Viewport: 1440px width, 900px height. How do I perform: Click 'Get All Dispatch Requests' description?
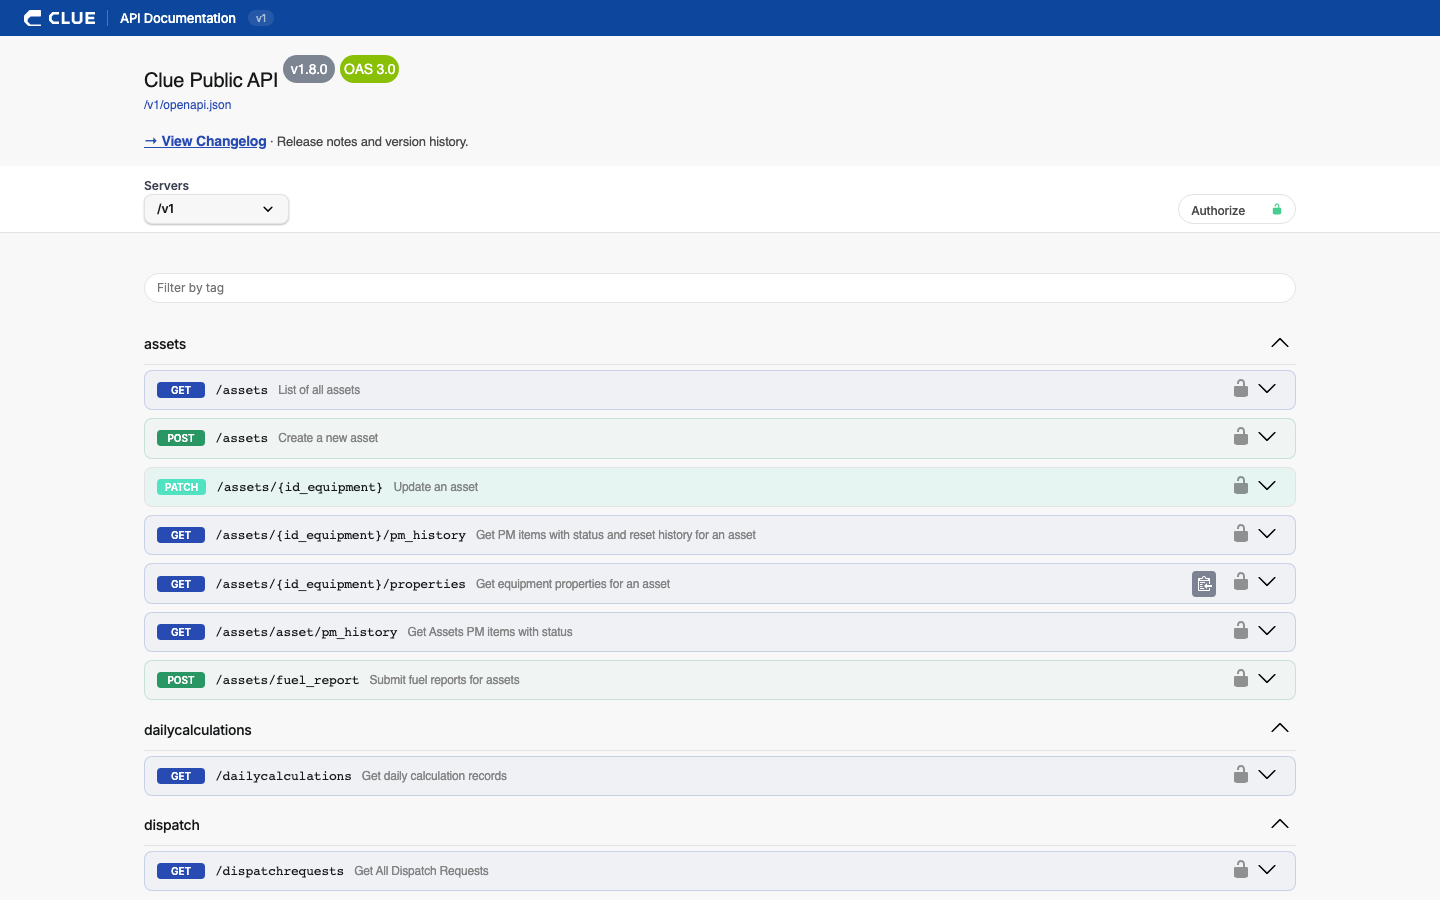click(x=421, y=871)
